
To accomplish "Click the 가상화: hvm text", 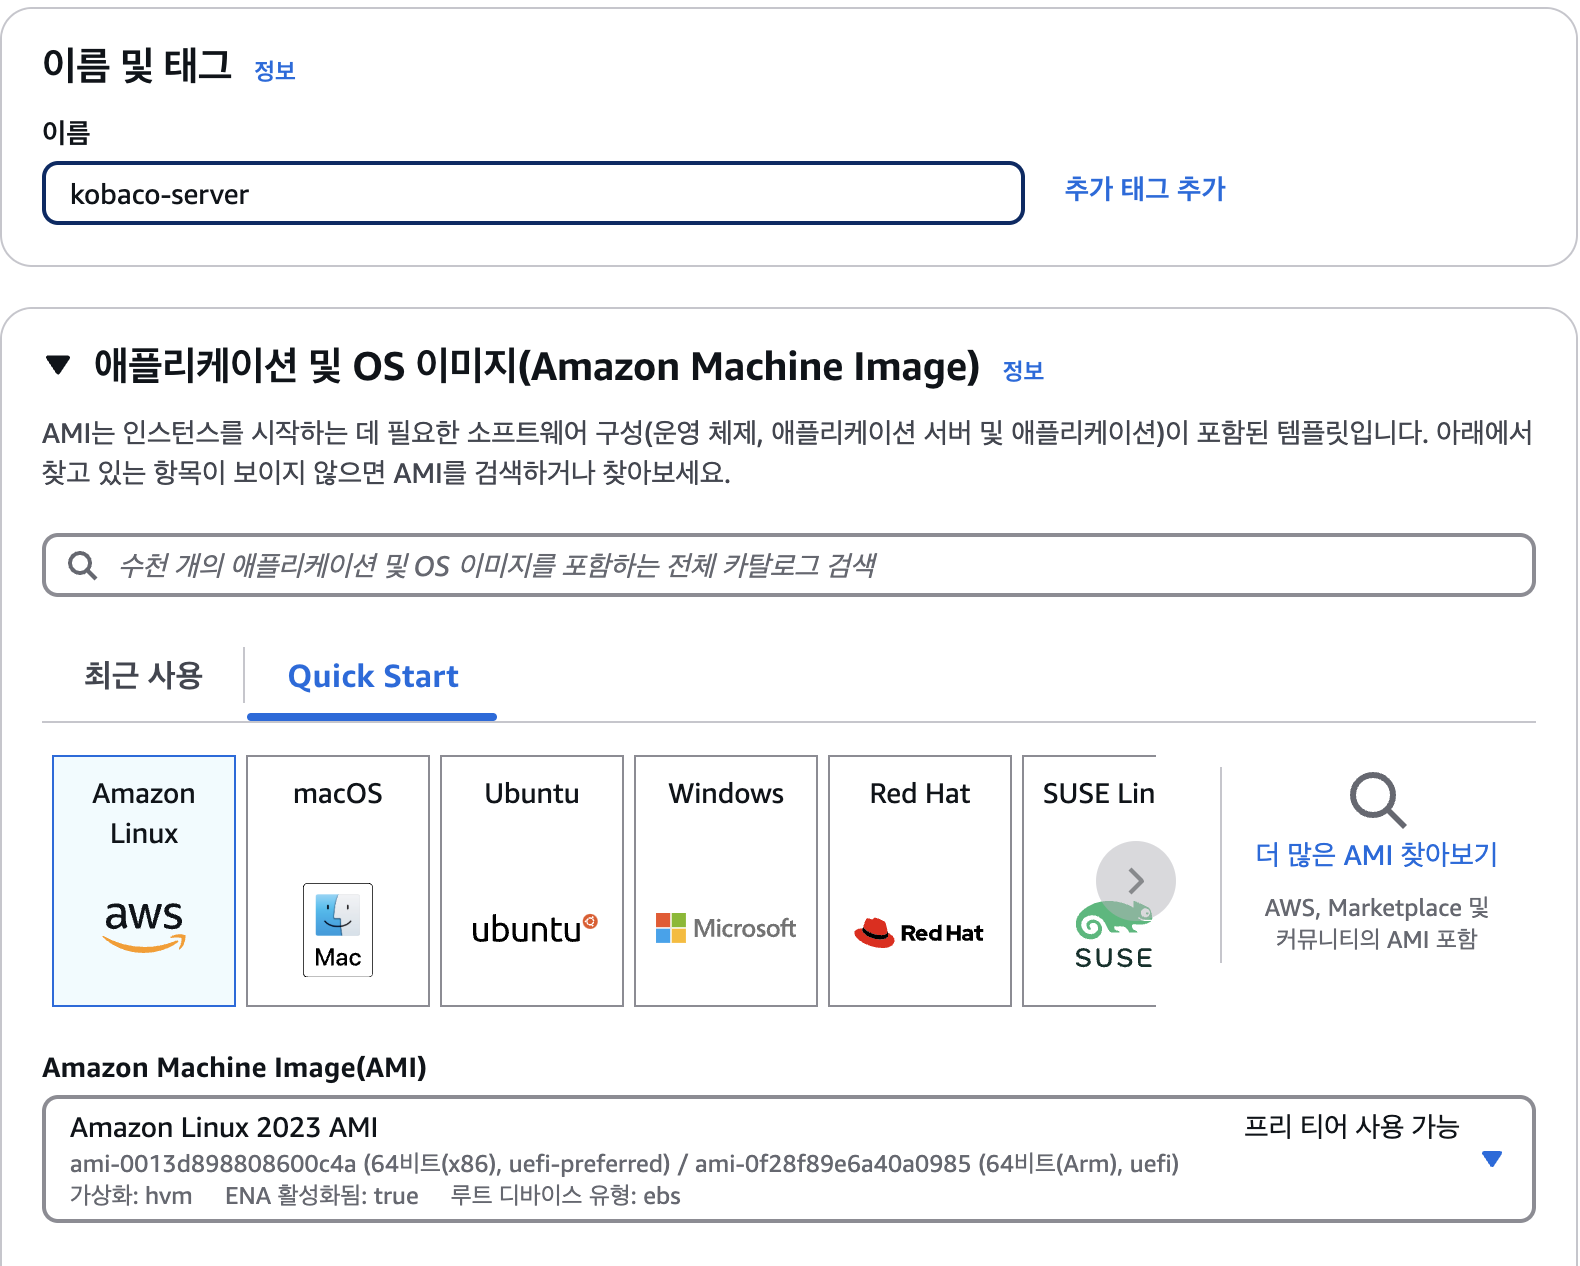I will tap(131, 1196).
